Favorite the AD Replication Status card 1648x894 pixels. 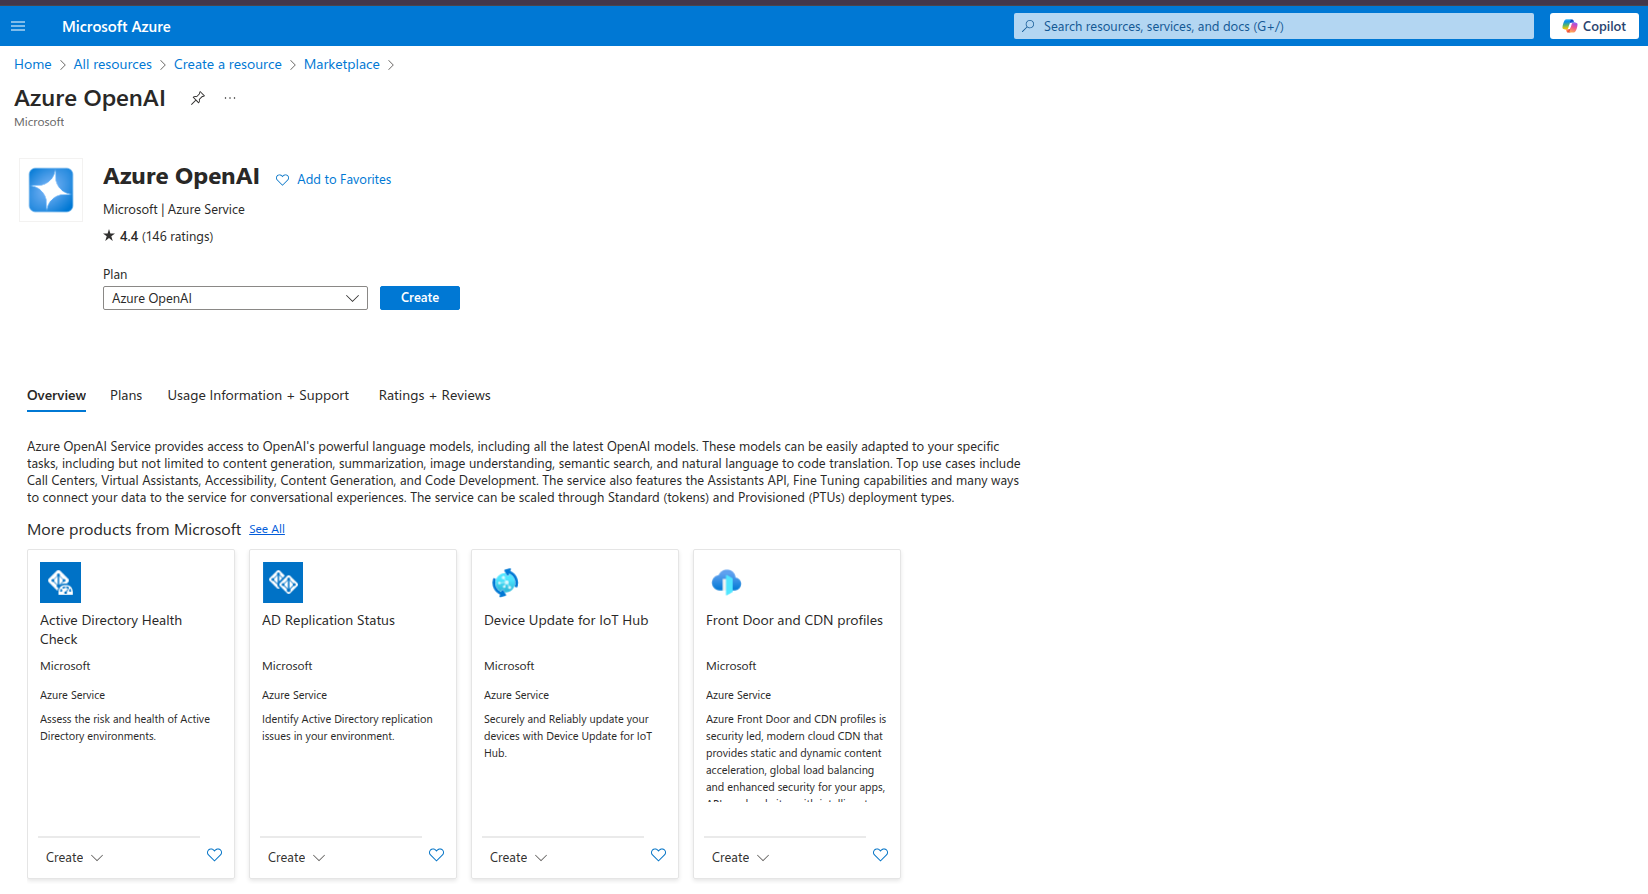[x=436, y=855]
